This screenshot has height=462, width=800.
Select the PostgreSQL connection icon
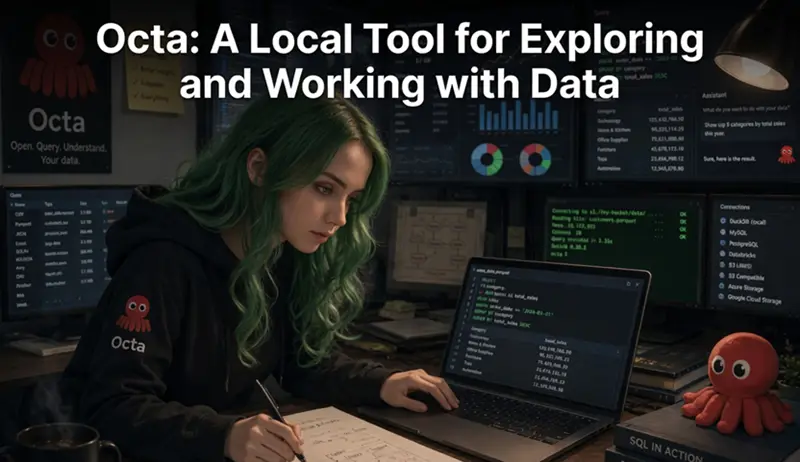coord(723,243)
